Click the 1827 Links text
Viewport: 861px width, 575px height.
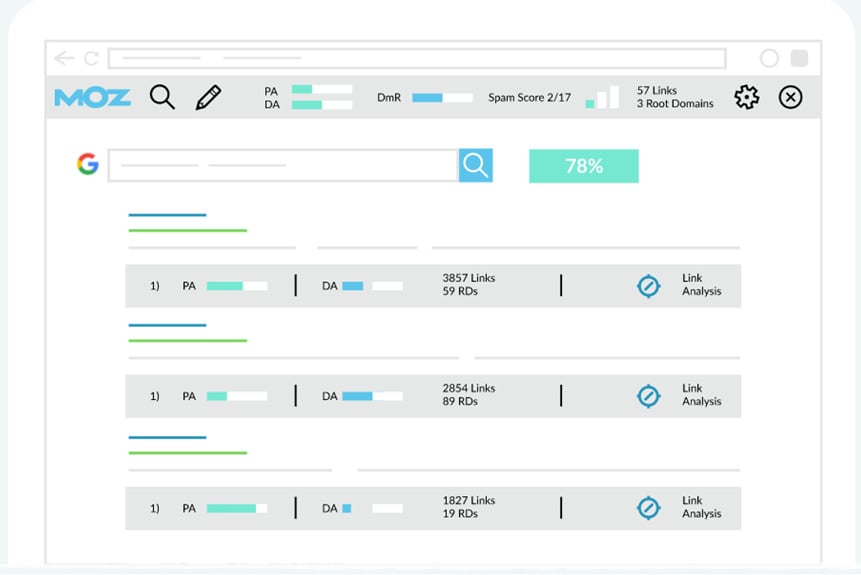[469, 501]
